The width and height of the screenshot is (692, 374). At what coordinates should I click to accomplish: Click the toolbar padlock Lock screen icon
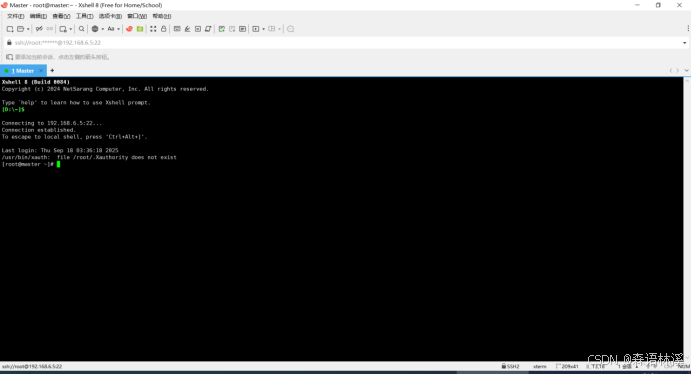pos(164,29)
